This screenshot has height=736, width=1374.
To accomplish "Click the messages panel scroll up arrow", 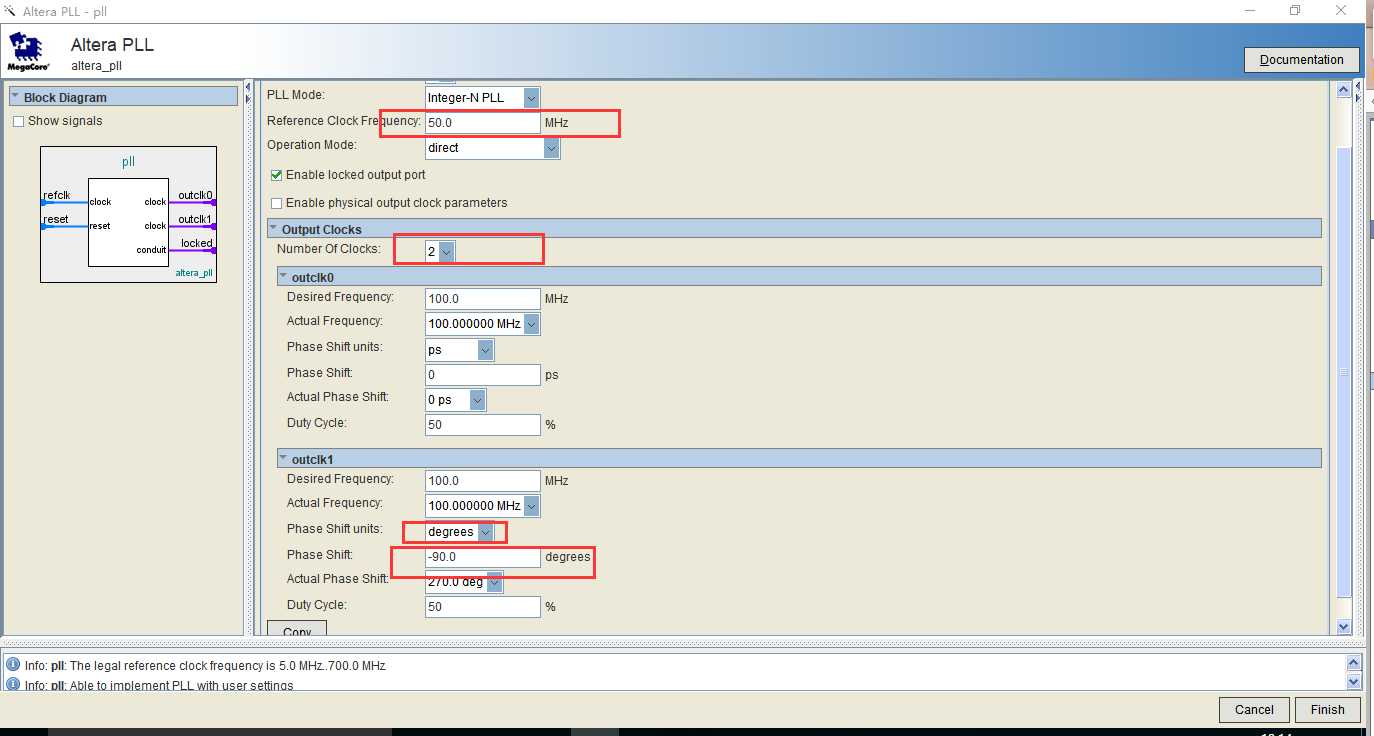I will pyautogui.click(x=1354, y=662).
